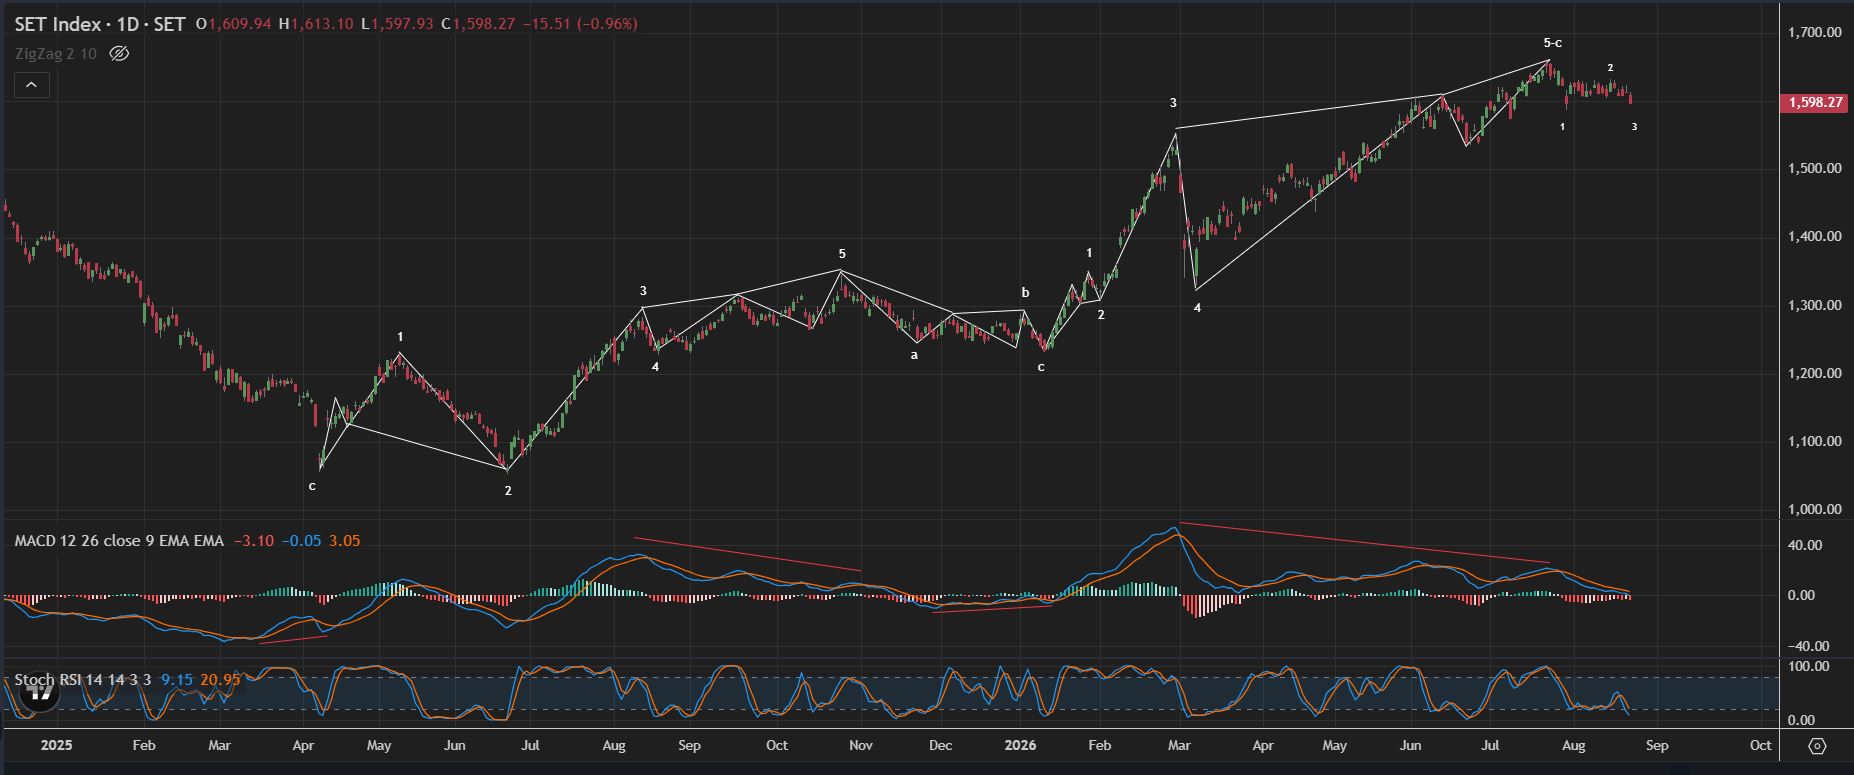Click the 1,300.00 price axis label
1854x775 pixels.
1813,305
